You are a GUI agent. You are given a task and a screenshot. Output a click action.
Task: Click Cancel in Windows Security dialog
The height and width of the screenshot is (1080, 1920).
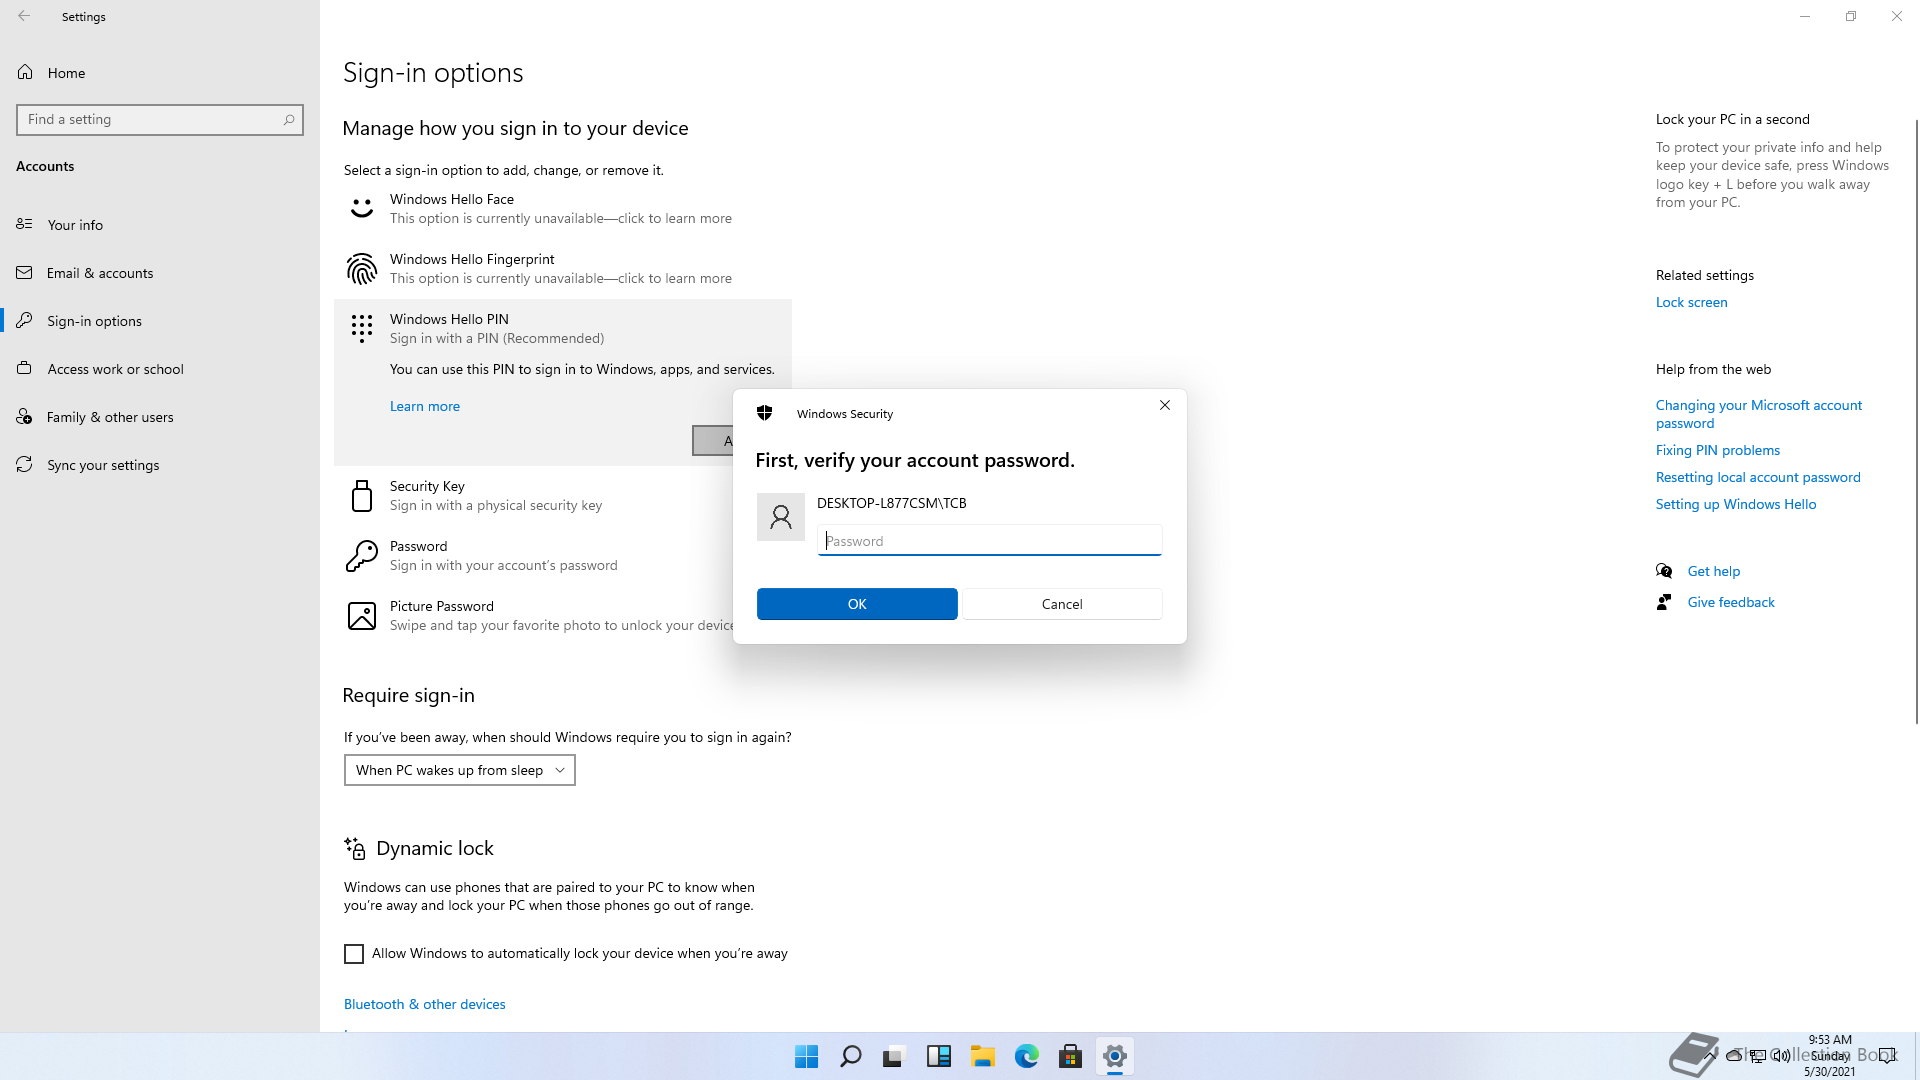click(1062, 604)
